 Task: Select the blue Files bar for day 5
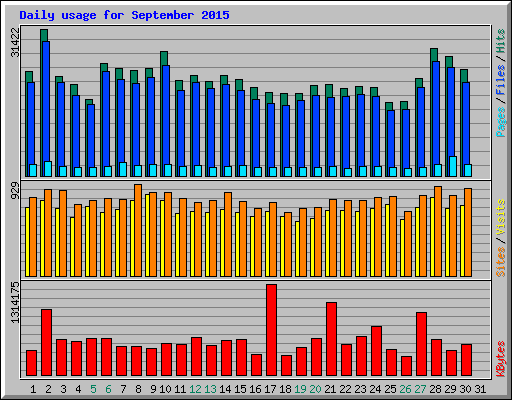[91, 136]
